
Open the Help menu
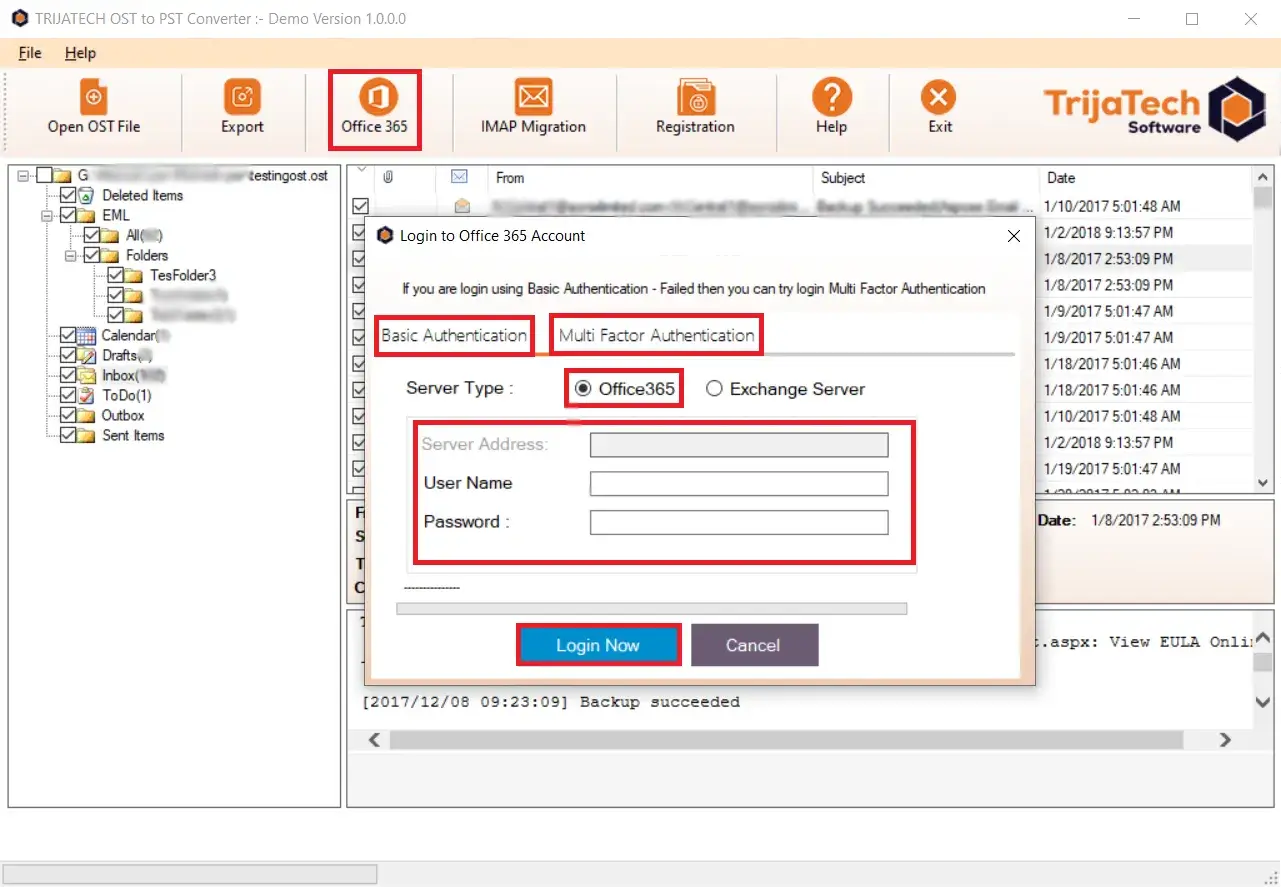coord(80,53)
